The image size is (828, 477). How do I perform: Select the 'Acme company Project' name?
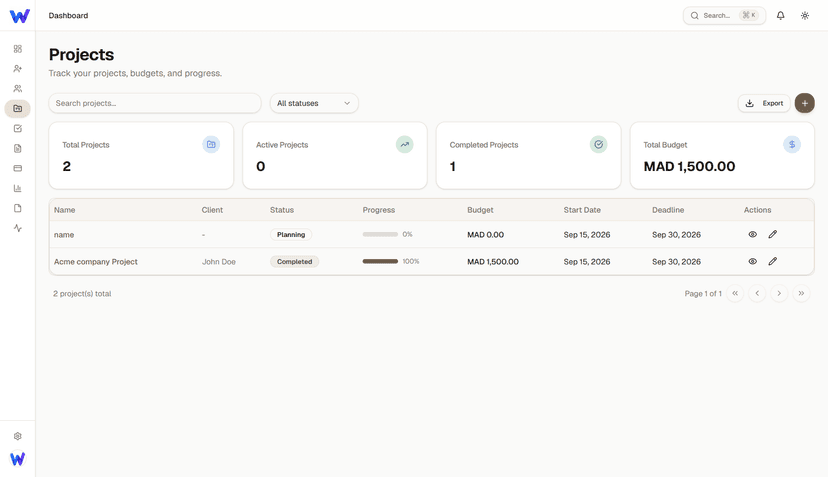pyautogui.click(x=96, y=261)
